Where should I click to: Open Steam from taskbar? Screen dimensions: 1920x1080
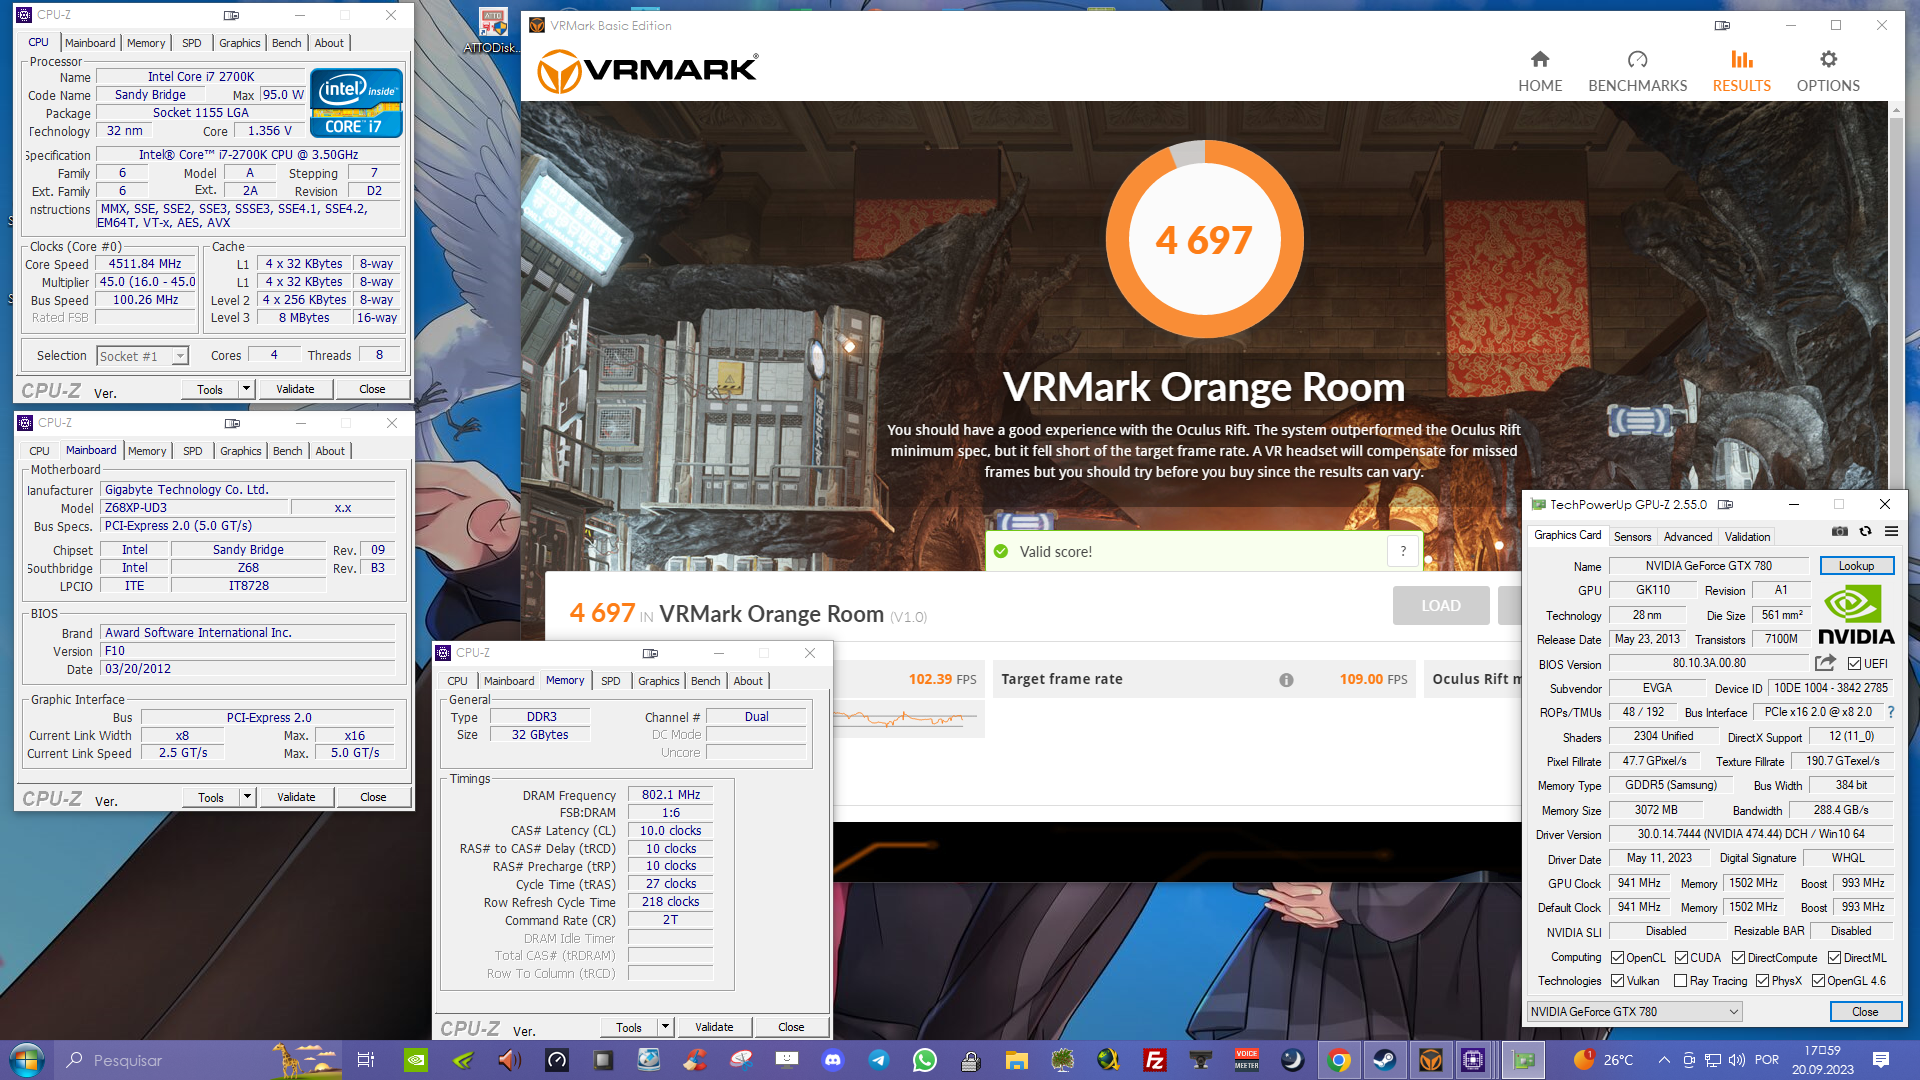[x=1385, y=1060]
